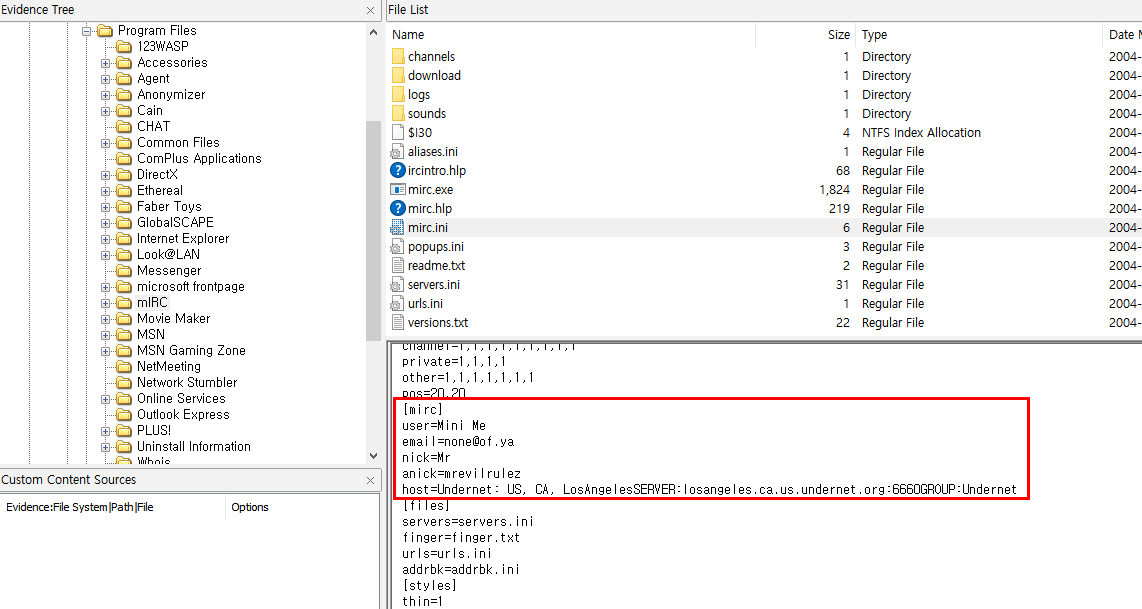Click the nick=Mr line in viewer
Viewport: 1142px width, 609px height.
[x=426, y=457]
